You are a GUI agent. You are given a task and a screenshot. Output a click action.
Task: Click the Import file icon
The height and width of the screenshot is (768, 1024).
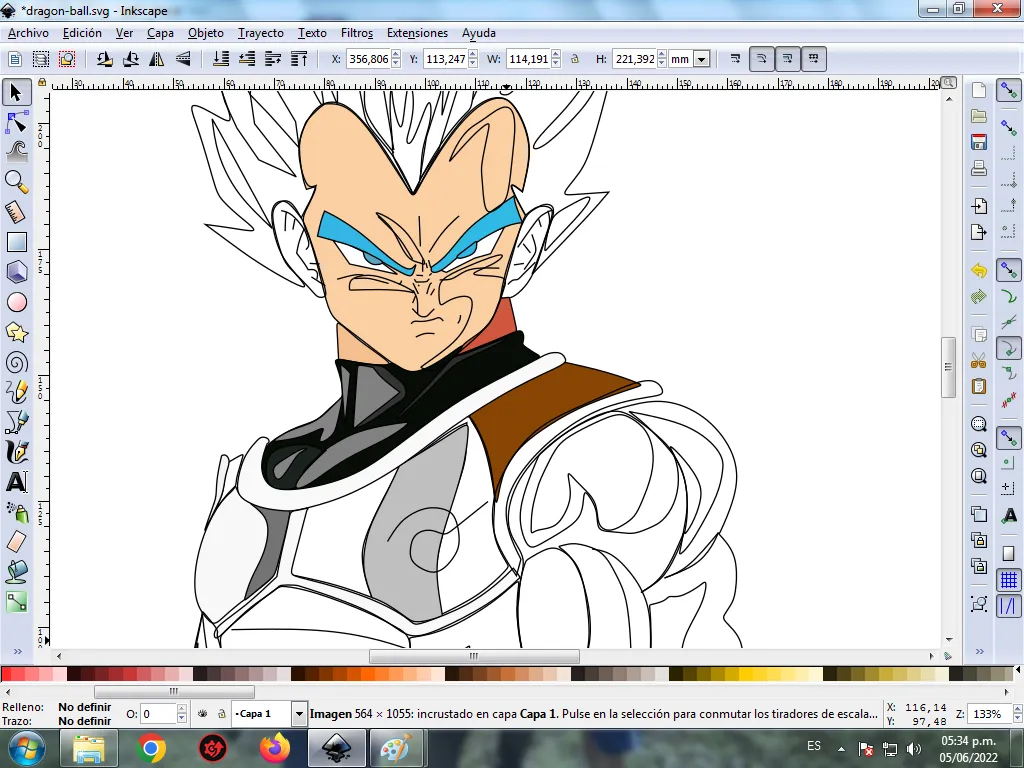coord(978,206)
